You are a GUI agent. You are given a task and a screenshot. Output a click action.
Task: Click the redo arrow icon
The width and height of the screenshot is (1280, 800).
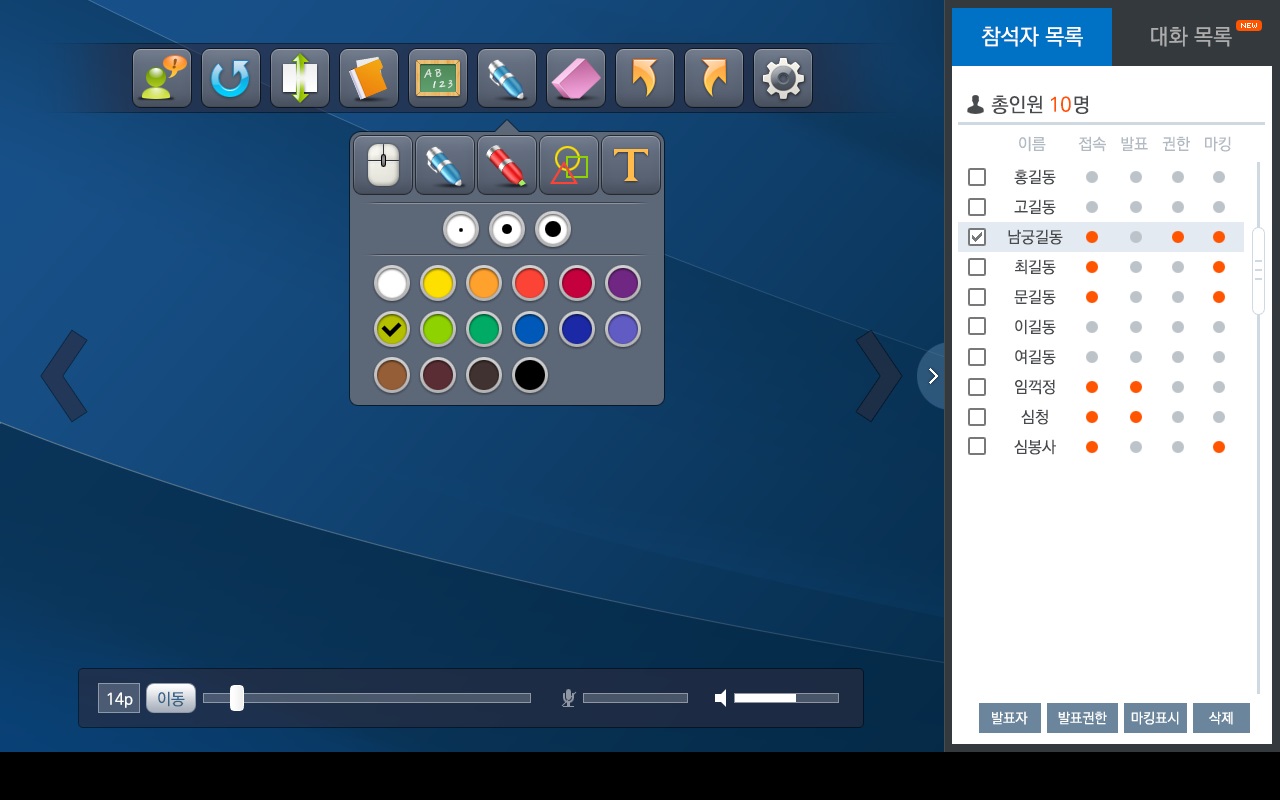pos(714,78)
